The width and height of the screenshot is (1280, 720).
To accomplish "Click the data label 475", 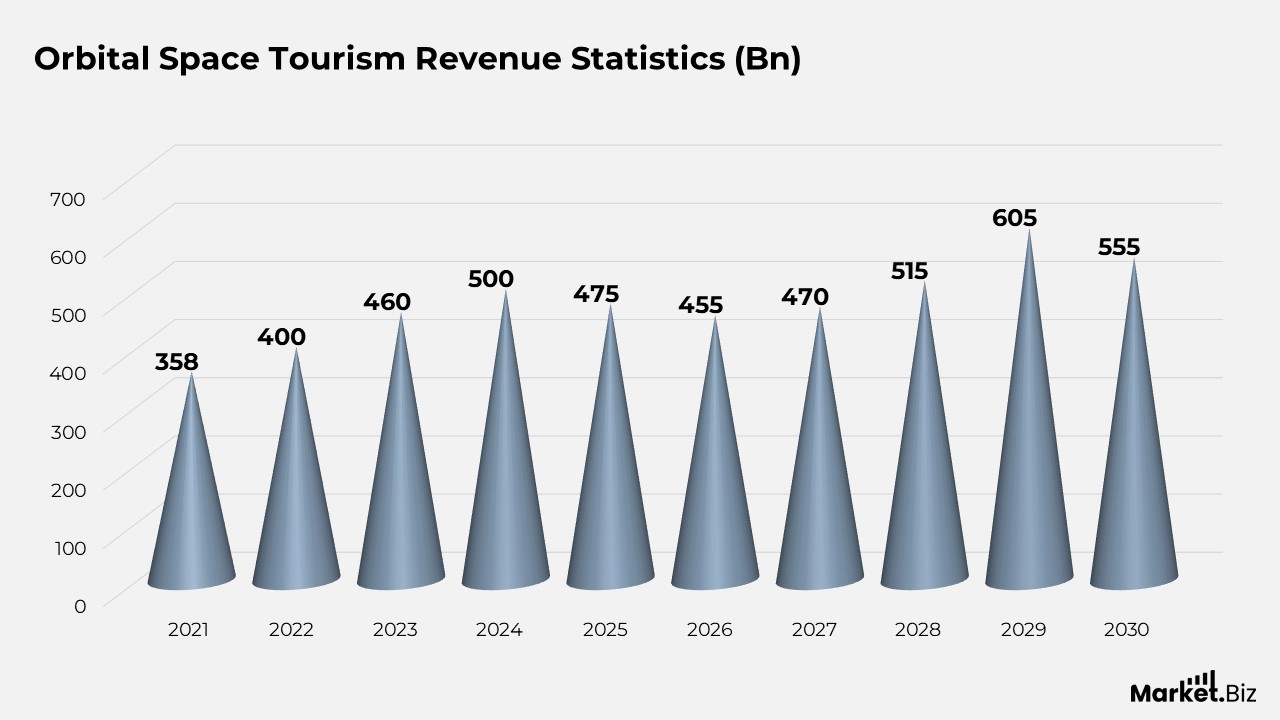I will [x=596, y=294].
